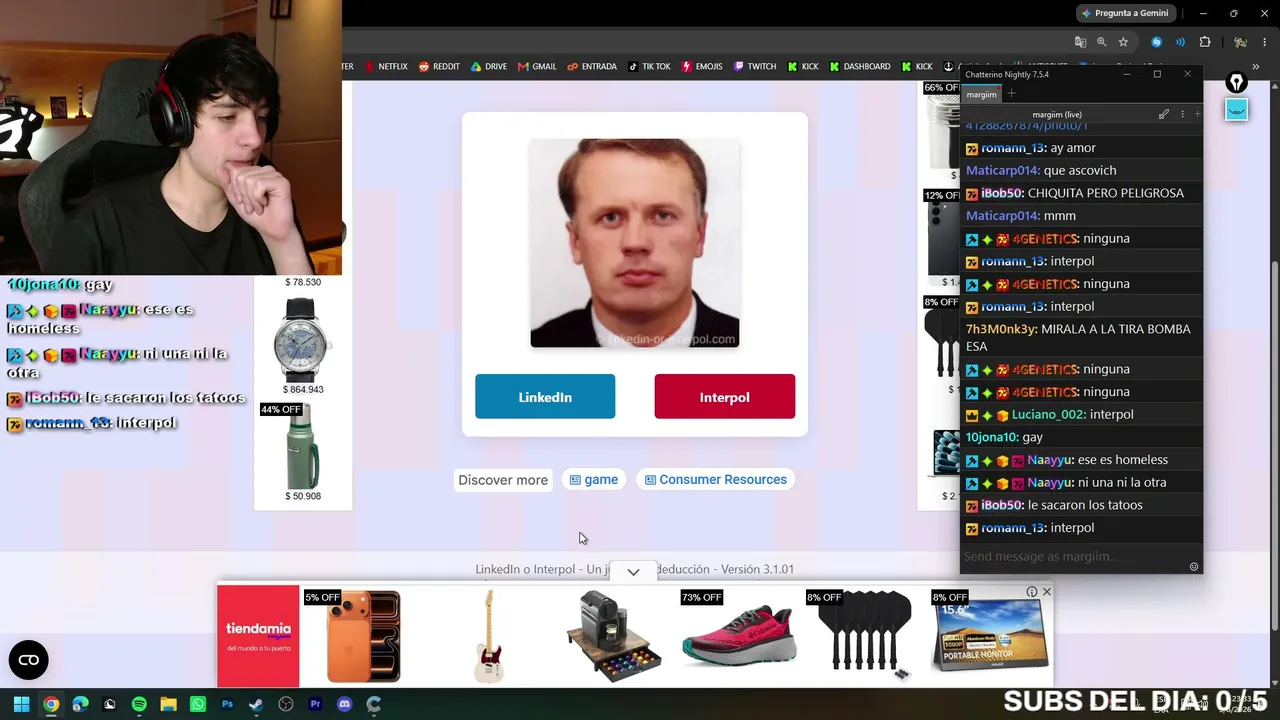
Task: Open the pink running shoe ad
Action: tap(739, 637)
